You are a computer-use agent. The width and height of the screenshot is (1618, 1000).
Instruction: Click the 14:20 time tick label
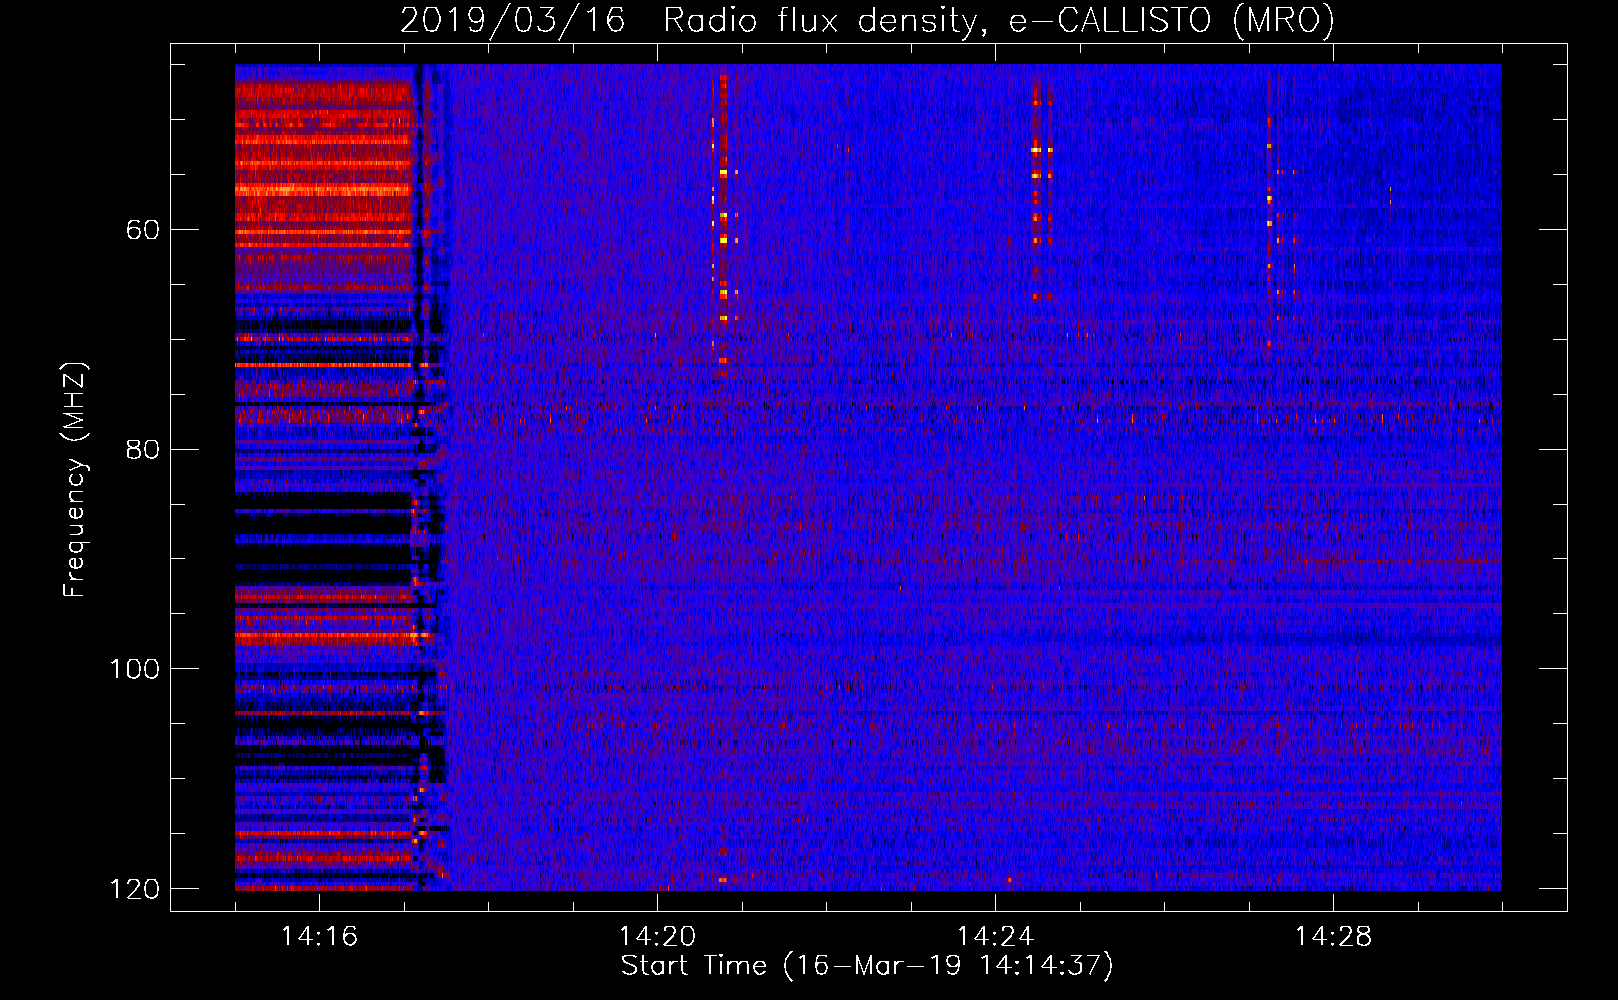point(657,937)
